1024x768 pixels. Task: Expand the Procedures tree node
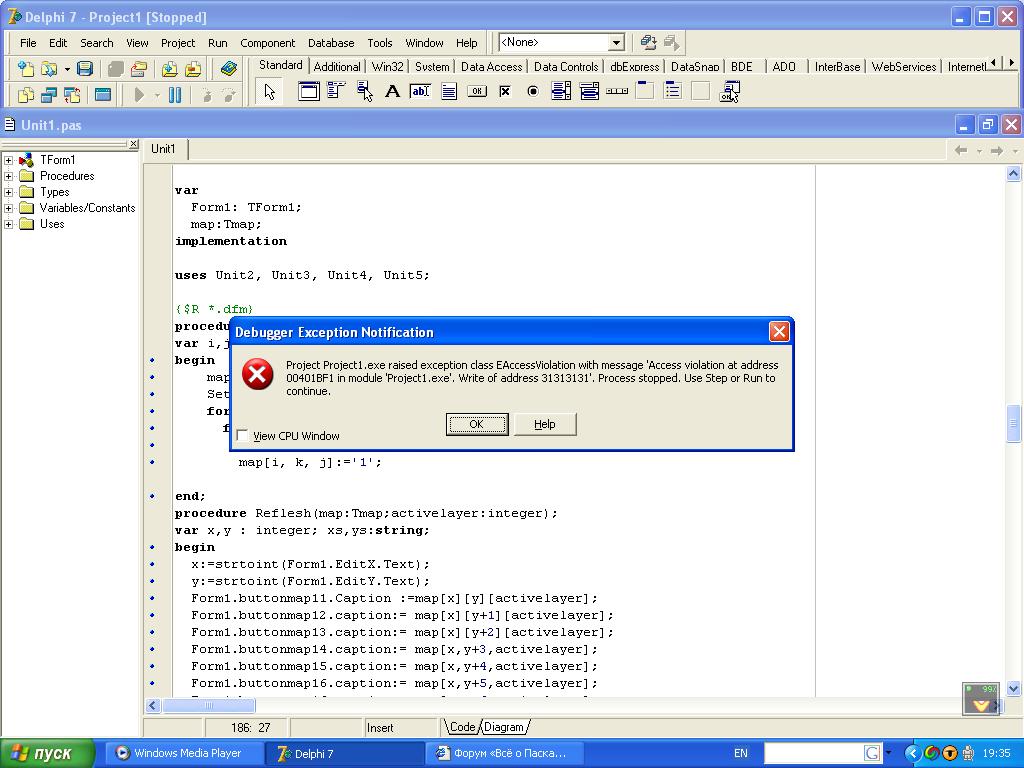(x=9, y=176)
